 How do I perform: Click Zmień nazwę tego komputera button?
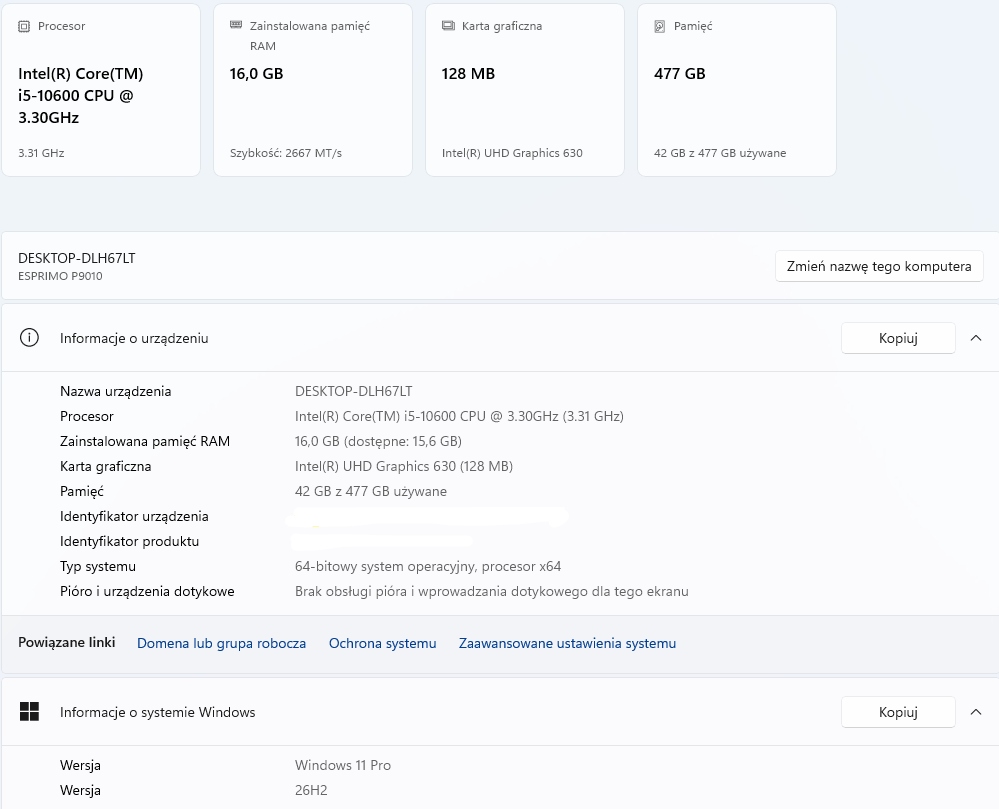(x=879, y=266)
